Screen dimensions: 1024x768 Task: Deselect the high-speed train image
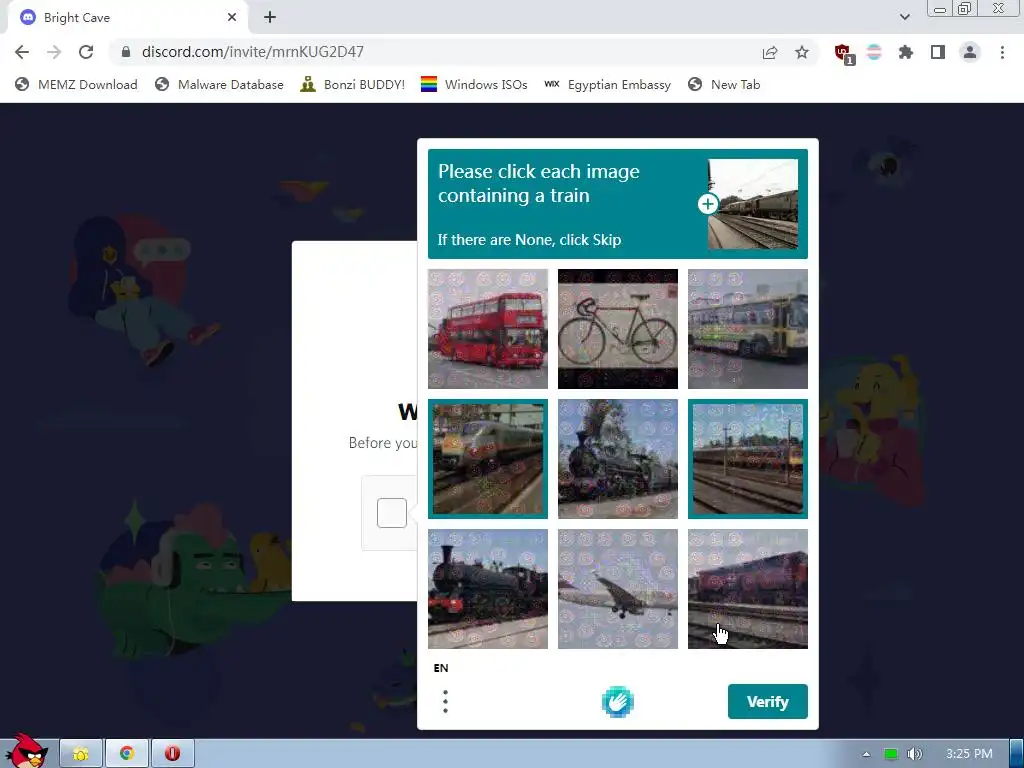(x=488, y=458)
